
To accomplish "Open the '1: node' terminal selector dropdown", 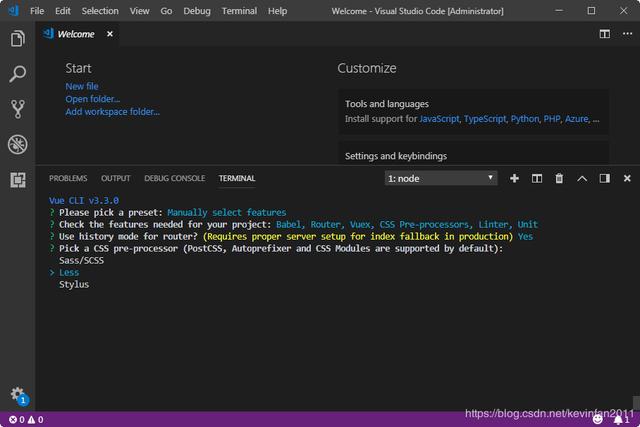I will 441,178.
